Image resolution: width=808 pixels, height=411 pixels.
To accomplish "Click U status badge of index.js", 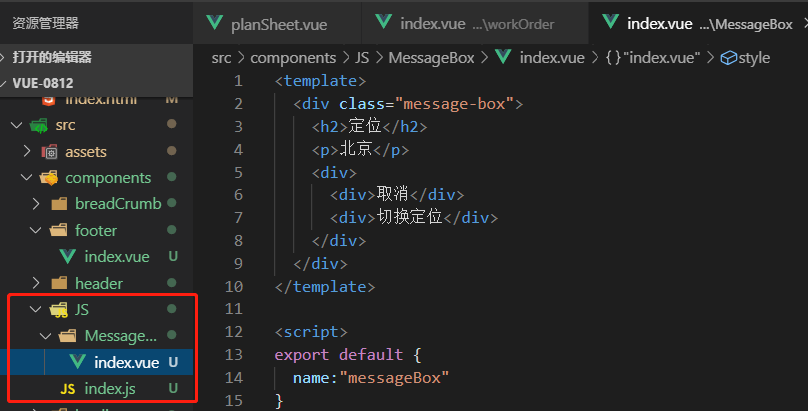I will [173, 388].
